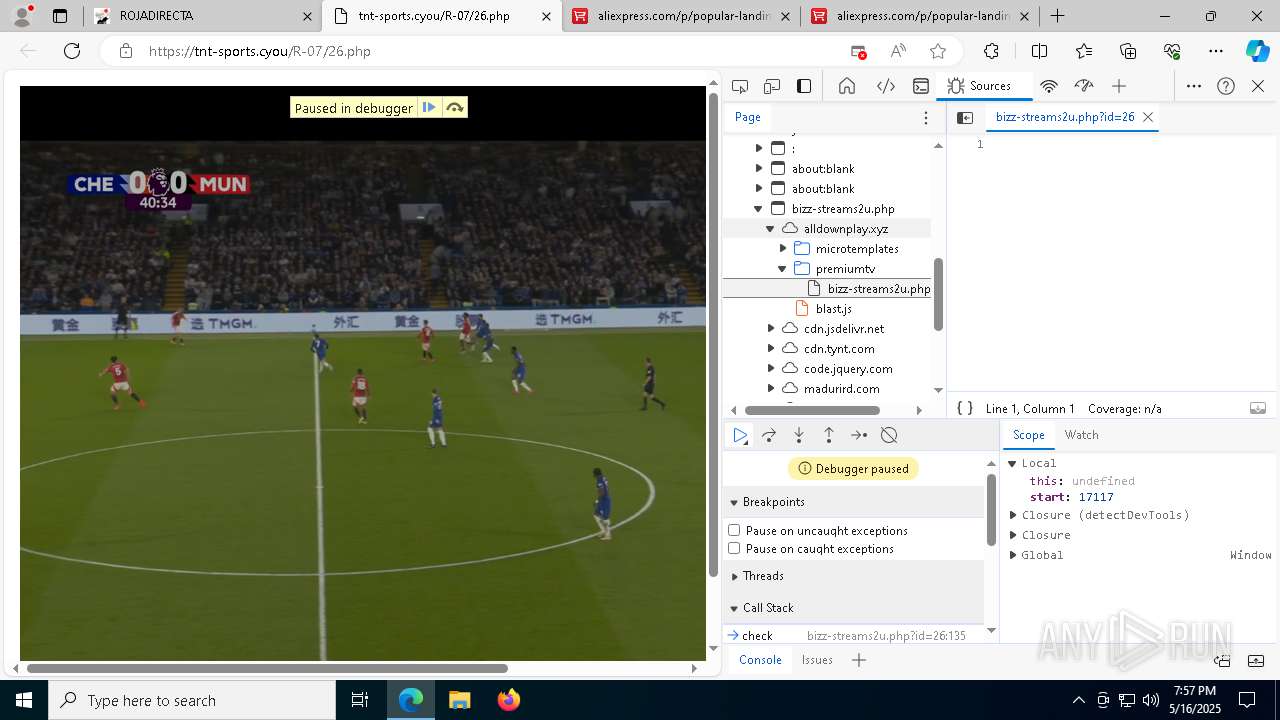
Task: Open Page pane more options menu
Action: click(x=926, y=117)
